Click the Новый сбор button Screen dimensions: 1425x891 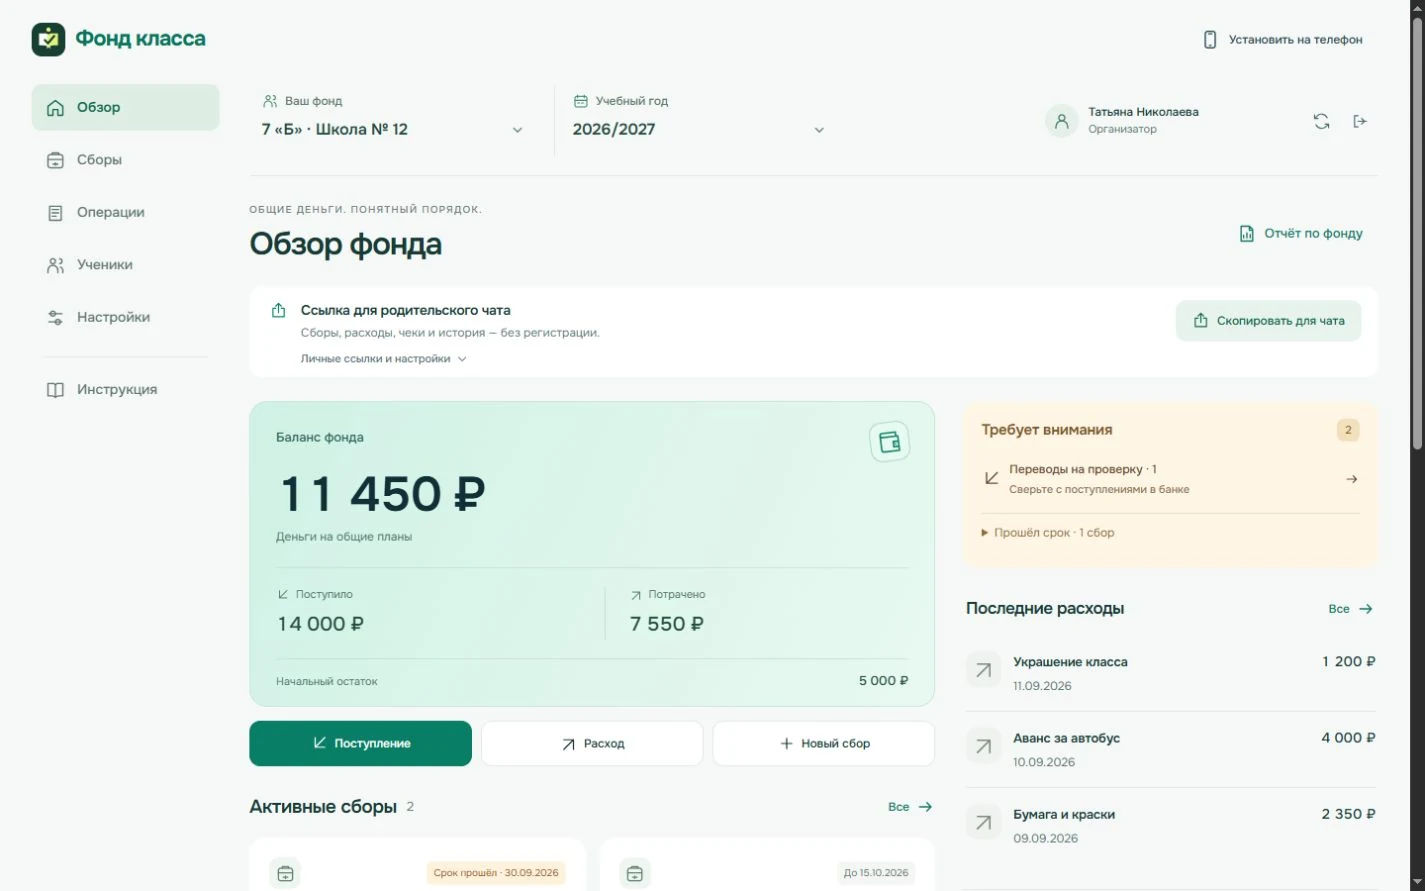coord(824,743)
